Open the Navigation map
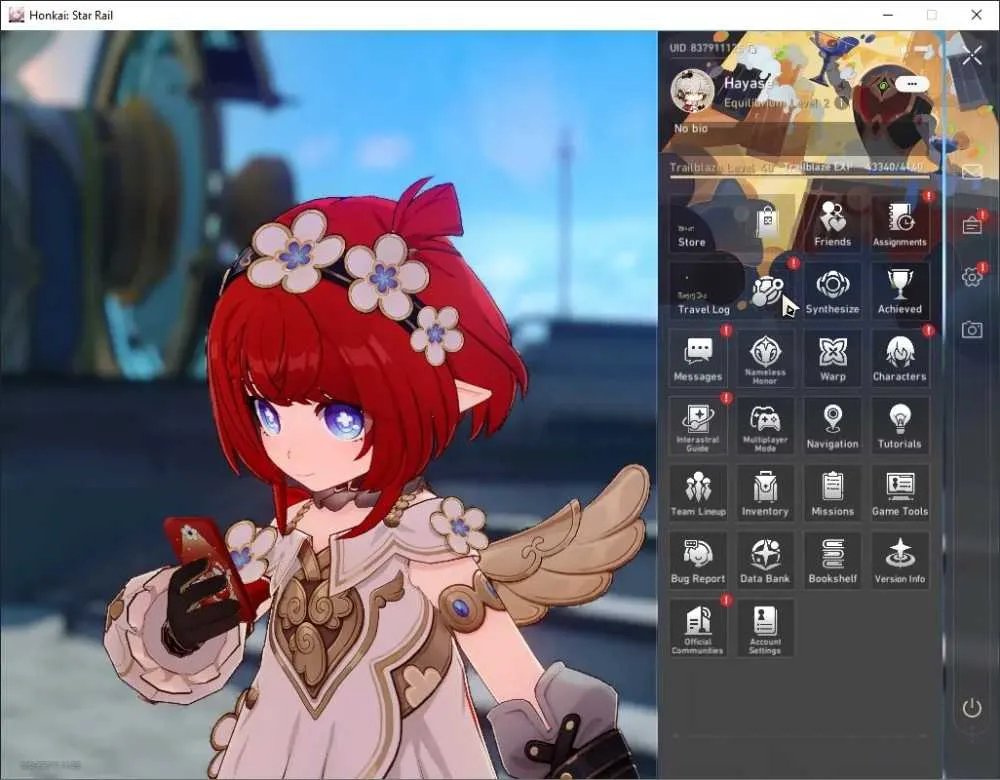Image resolution: width=1000 pixels, height=780 pixels. [x=832, y=426]
